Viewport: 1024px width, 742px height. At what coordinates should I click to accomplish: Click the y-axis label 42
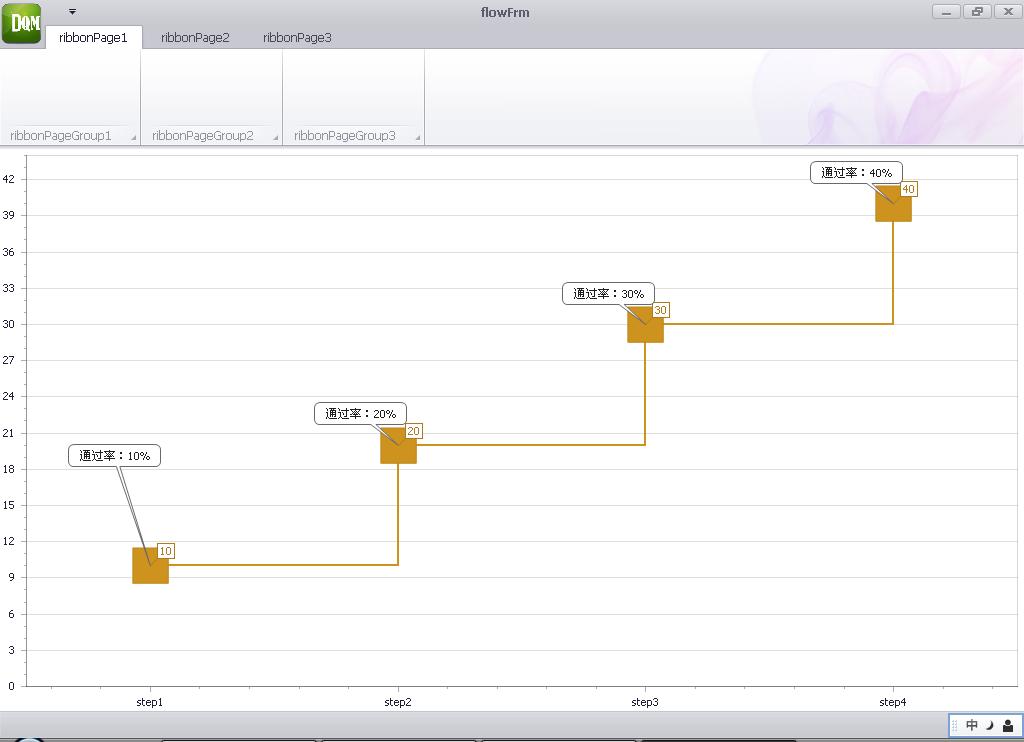(x=8, y=179)
